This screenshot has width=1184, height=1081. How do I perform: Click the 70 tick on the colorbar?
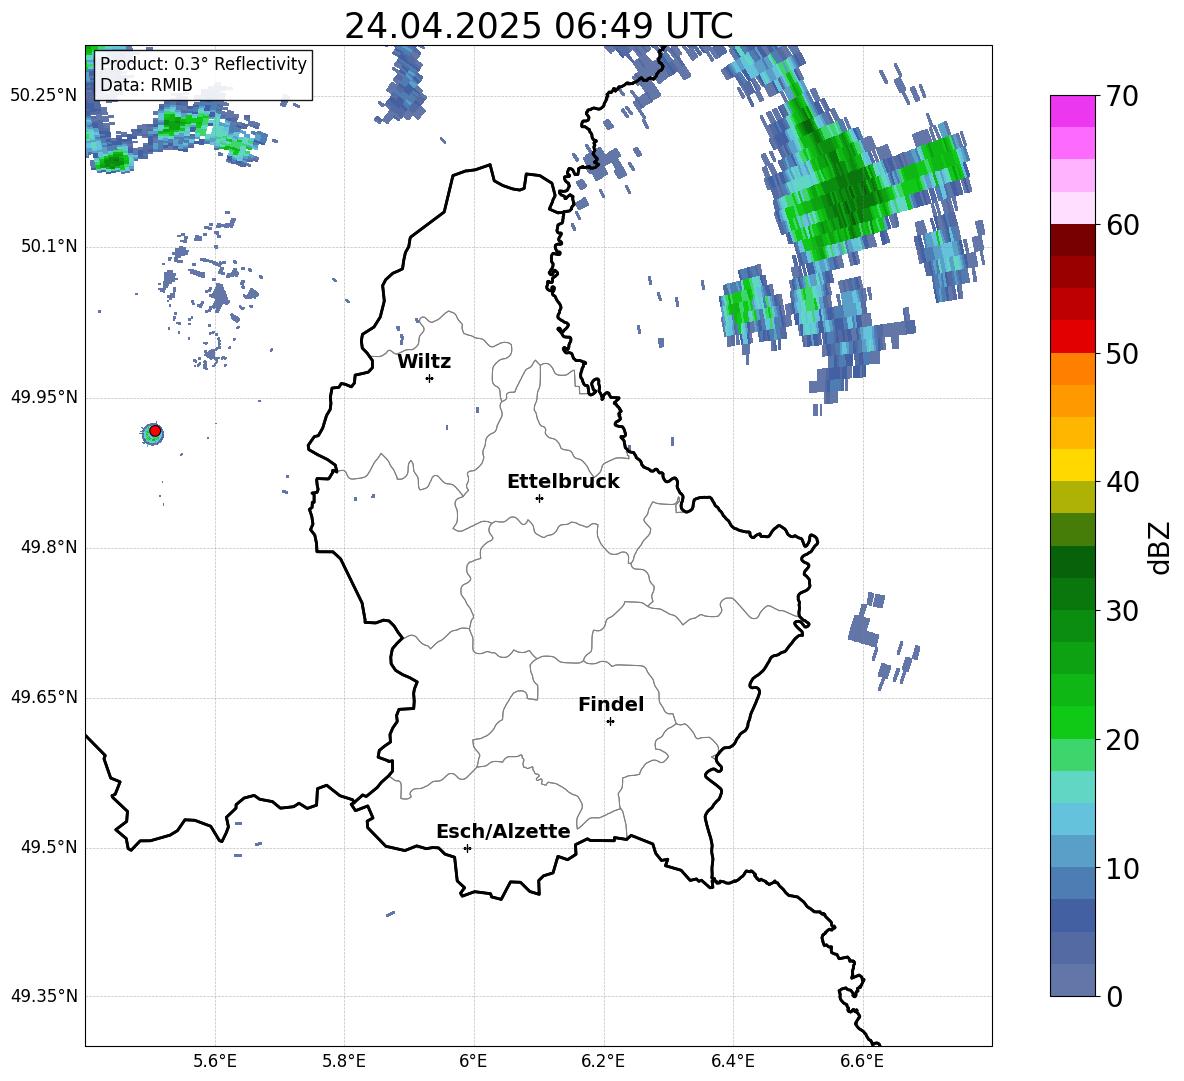1121,97
